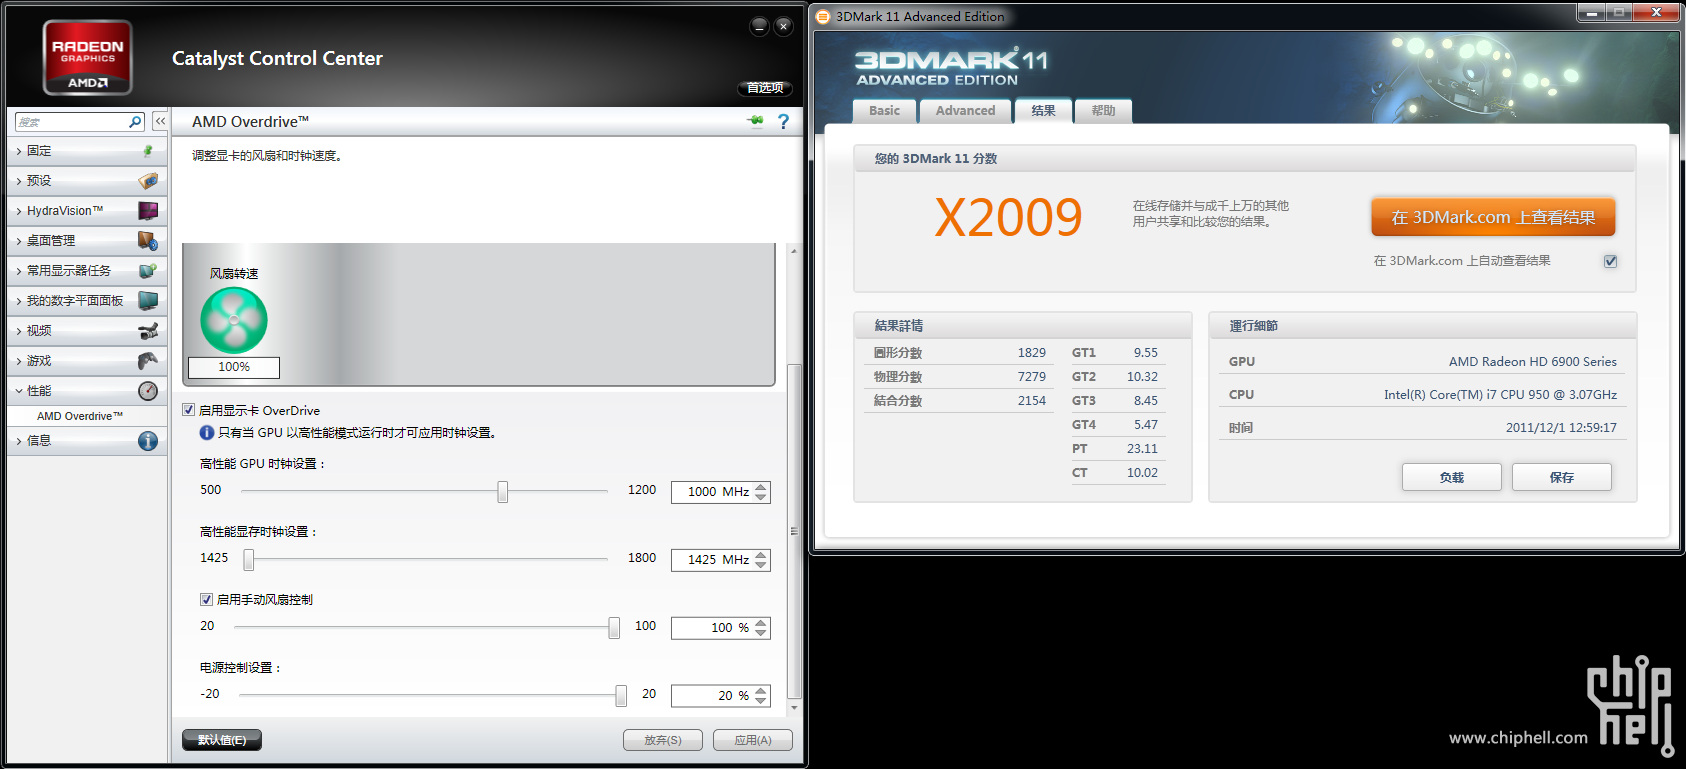Click the 3DMark 11 Advanced Edition logo
Screen dimensions: 1686x769
(x=951, y=67)
